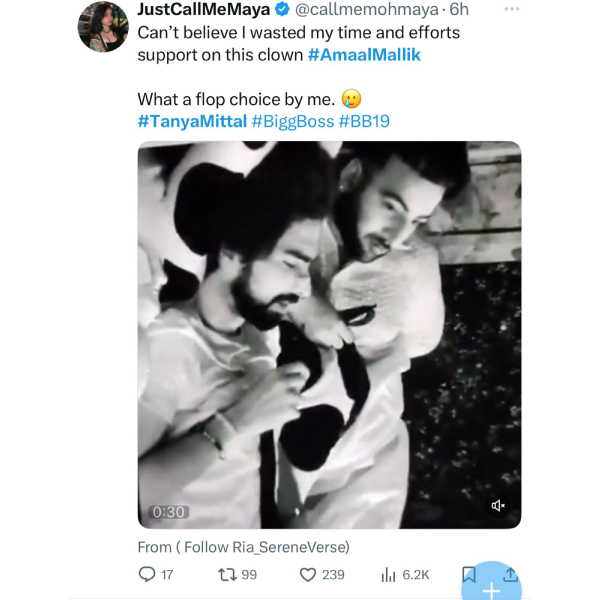Select the #BB19 hashtag
The height and width of the screenshot is (600, 600).
(x=369, y=121)
